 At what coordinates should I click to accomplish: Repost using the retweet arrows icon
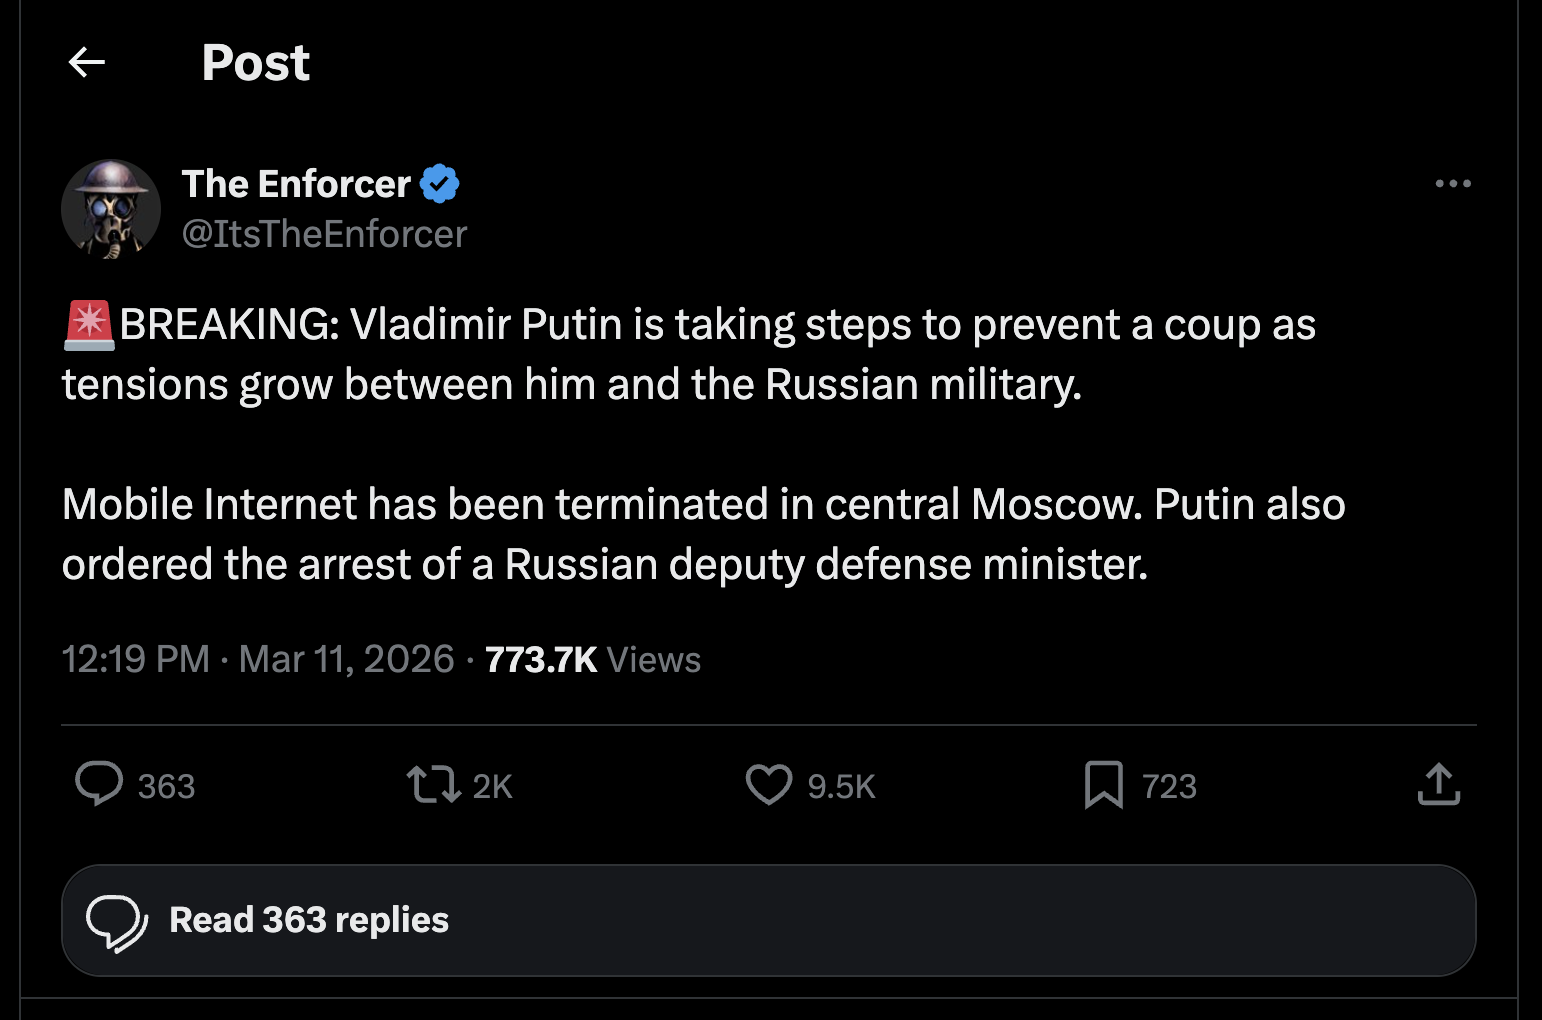[433, 784]
